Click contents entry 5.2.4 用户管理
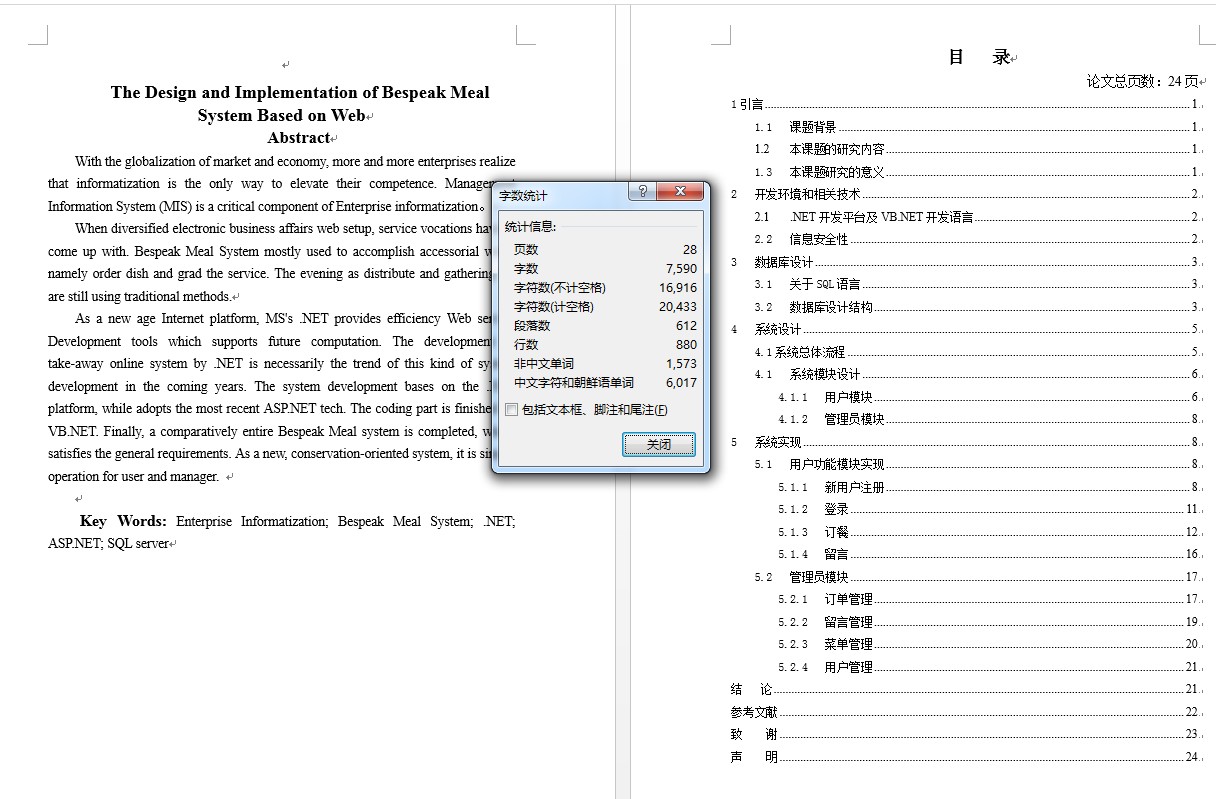This screenshot has width=1216, height=799. [x=988, y=667]
